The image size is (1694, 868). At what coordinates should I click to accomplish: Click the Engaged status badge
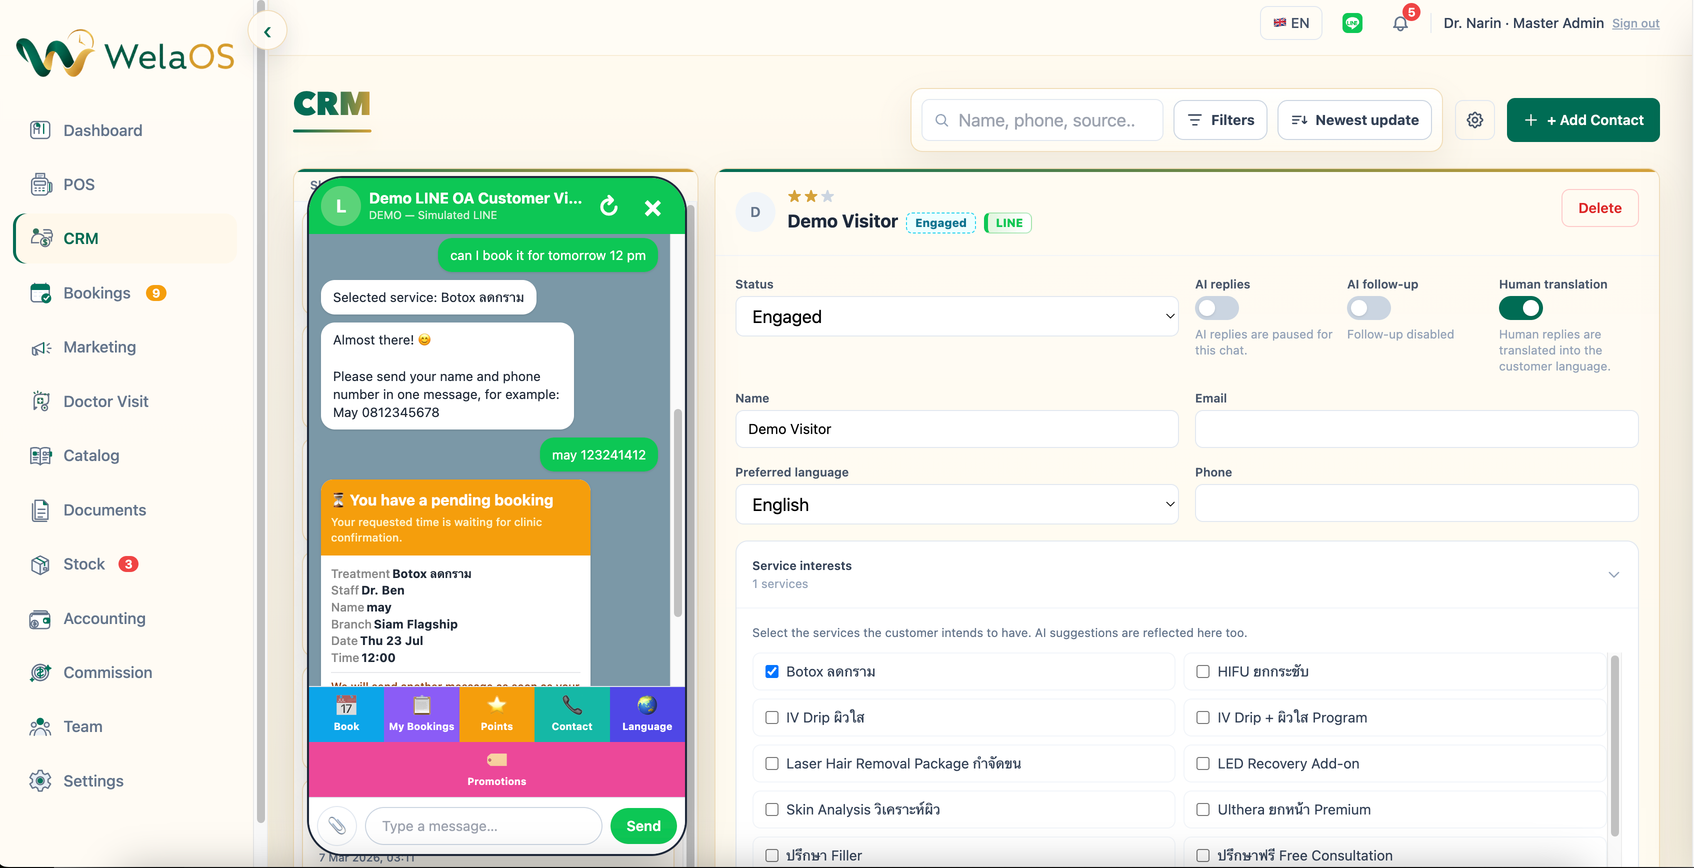(941, 223)
